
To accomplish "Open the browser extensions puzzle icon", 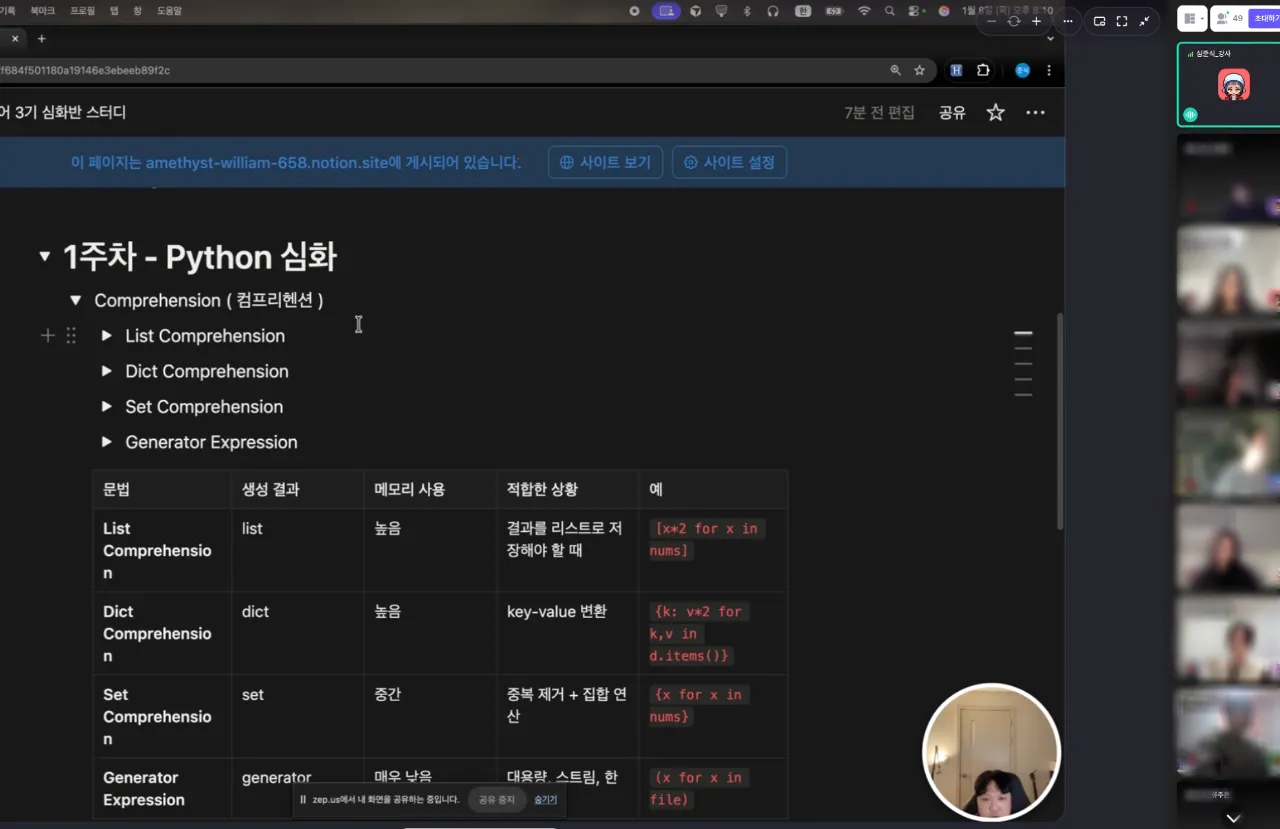I will pyautogui.click(x=983, y=70).
